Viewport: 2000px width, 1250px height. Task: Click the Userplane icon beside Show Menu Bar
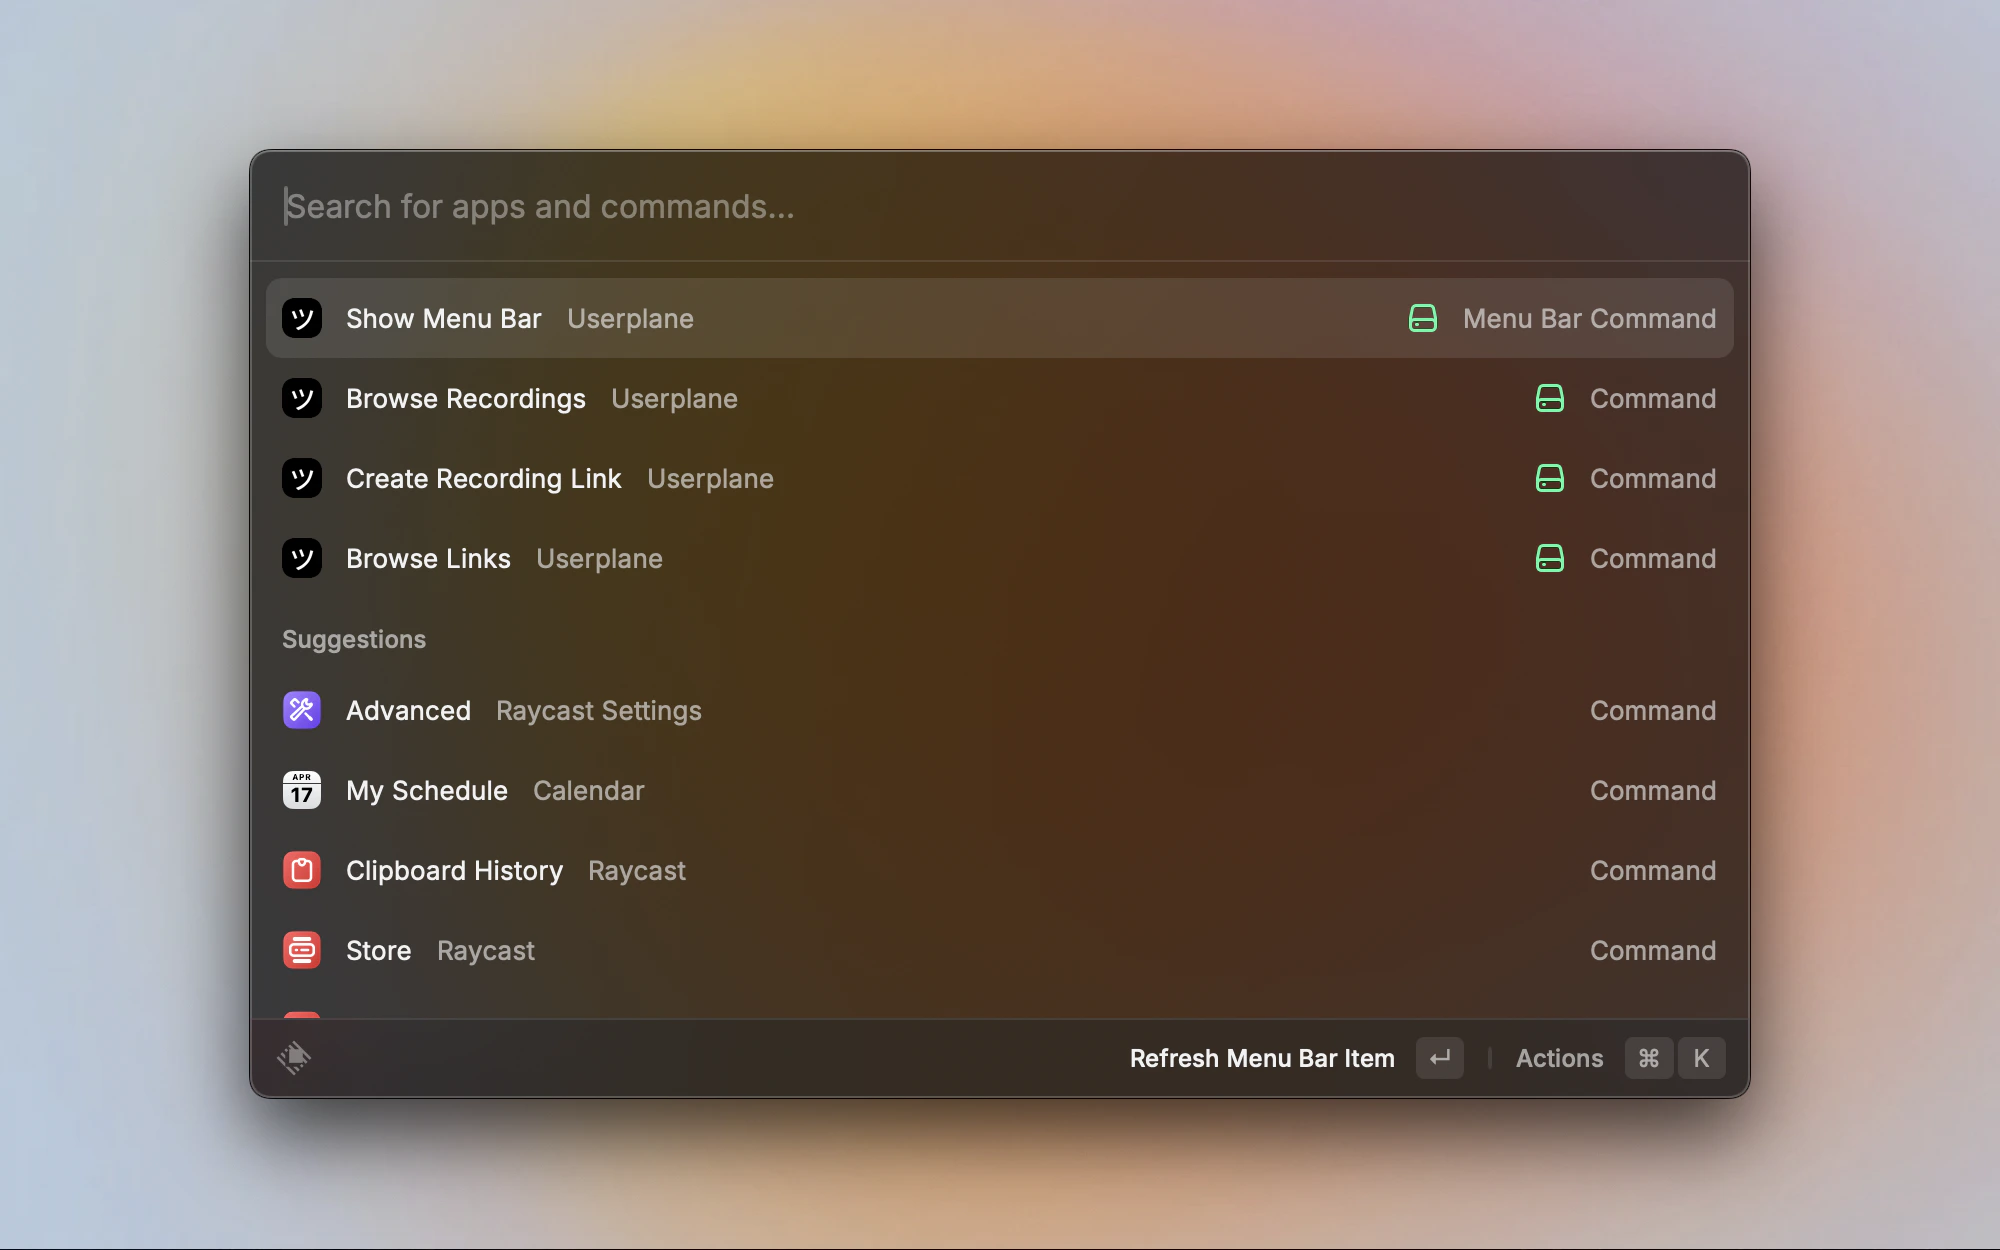[301, 318]
